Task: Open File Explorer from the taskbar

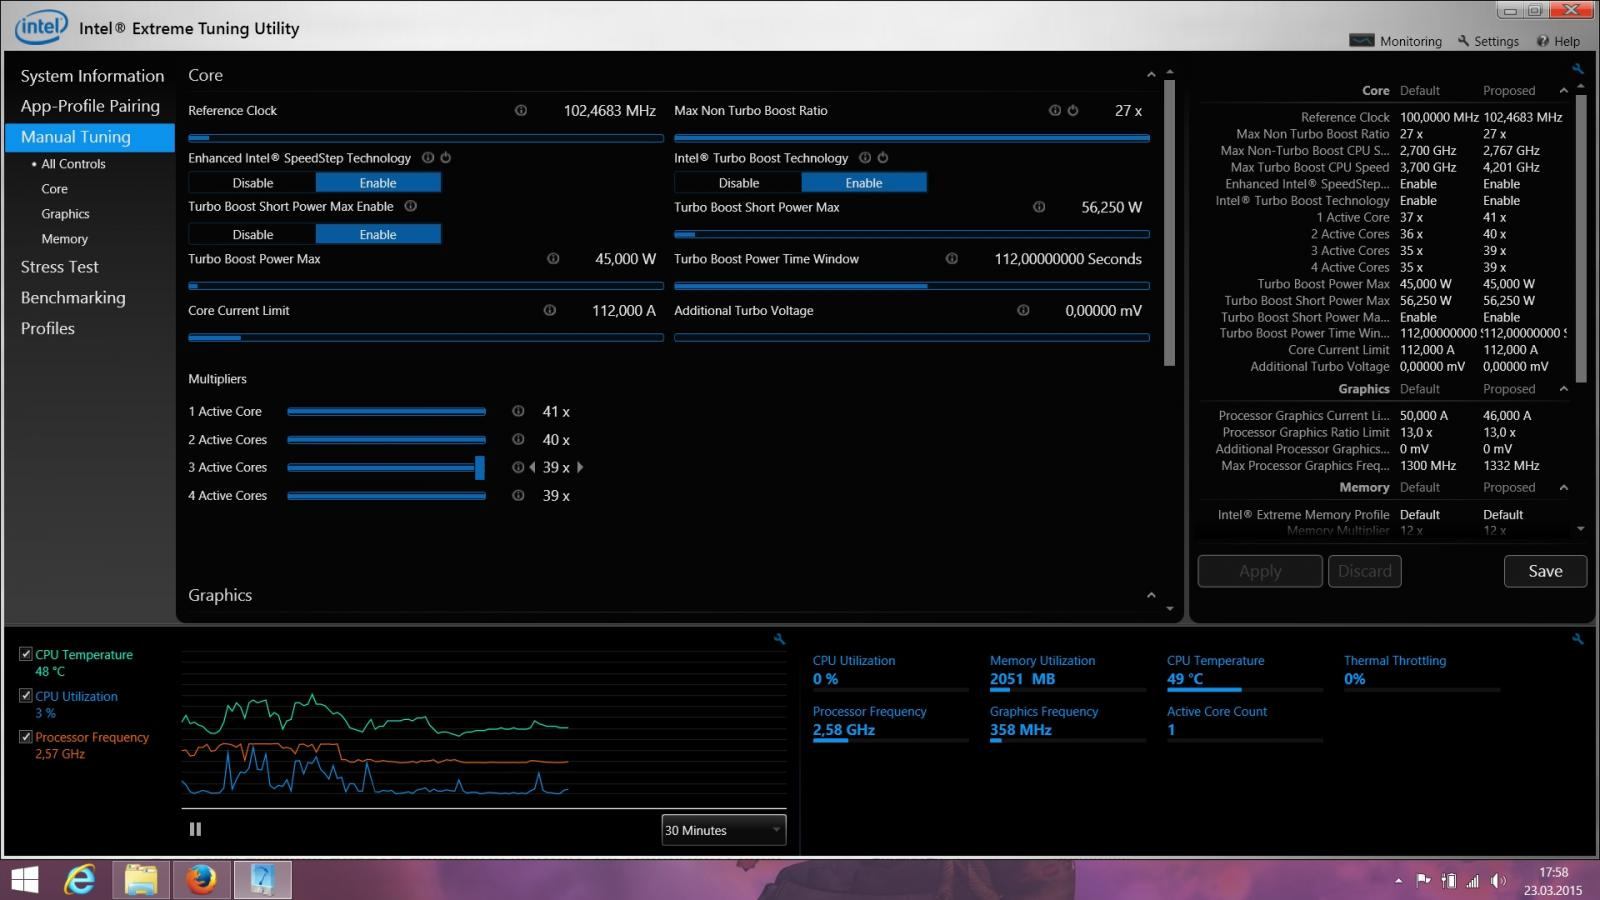Action: [x=141, y=880]
